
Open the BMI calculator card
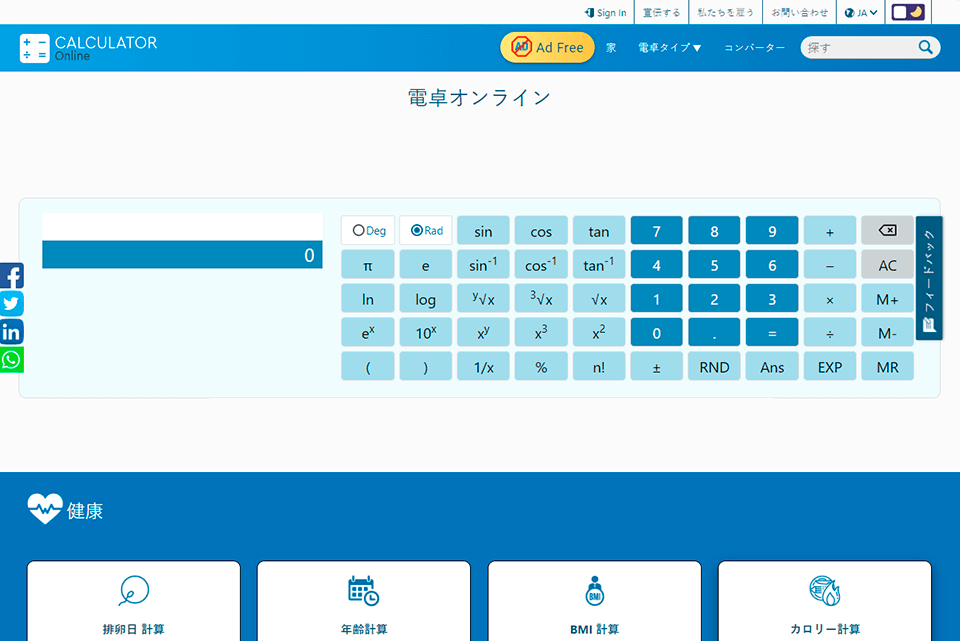594,601
